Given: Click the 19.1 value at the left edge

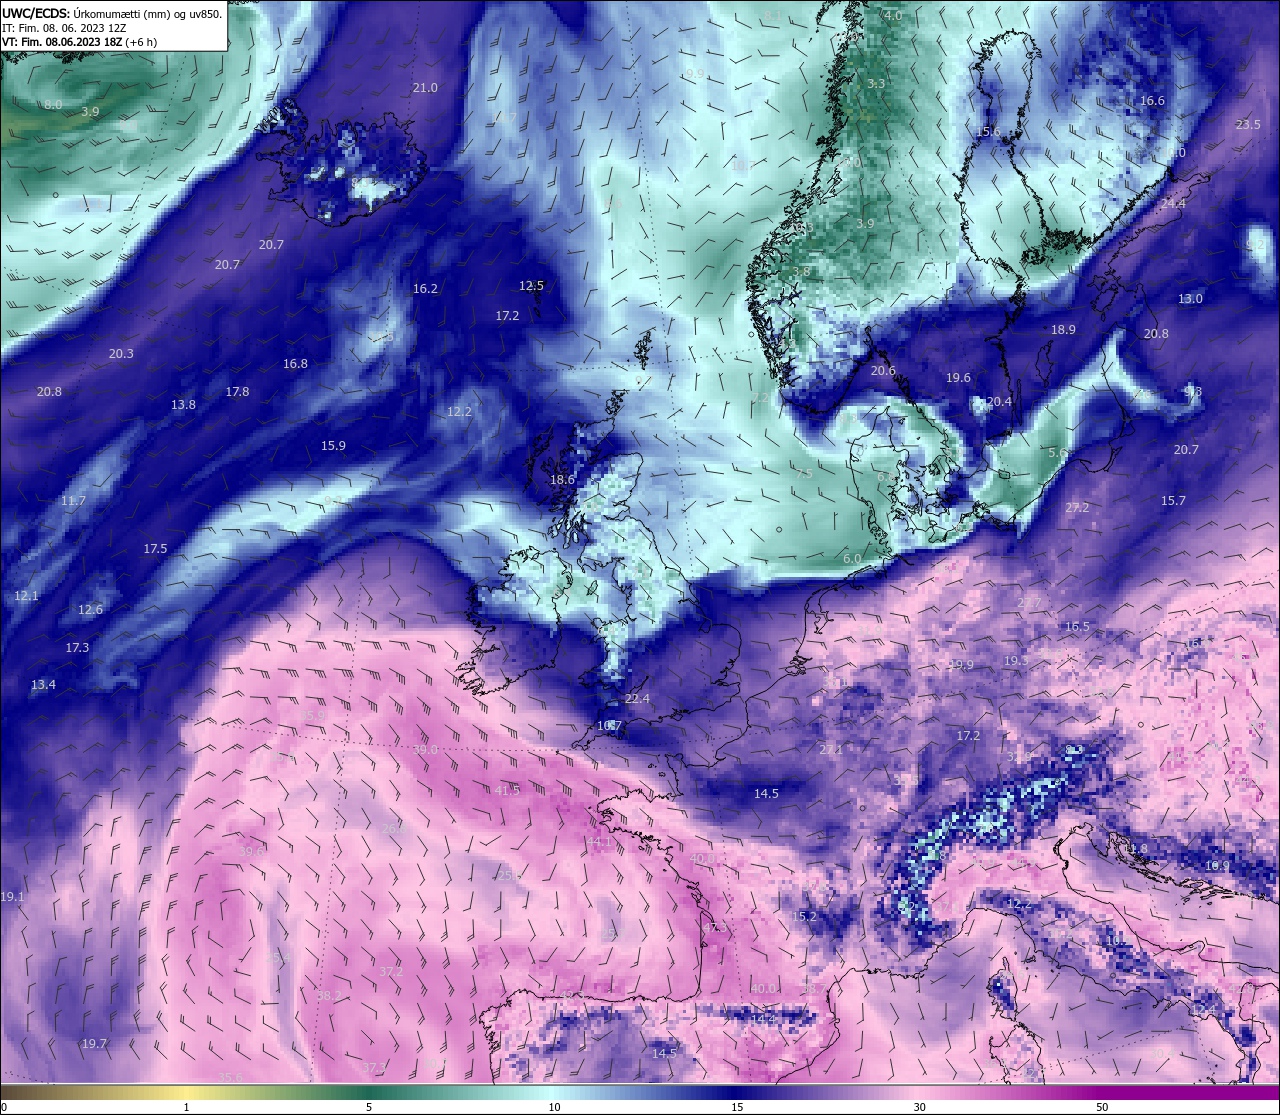Looking at the screenshot, I should point(12,897).
